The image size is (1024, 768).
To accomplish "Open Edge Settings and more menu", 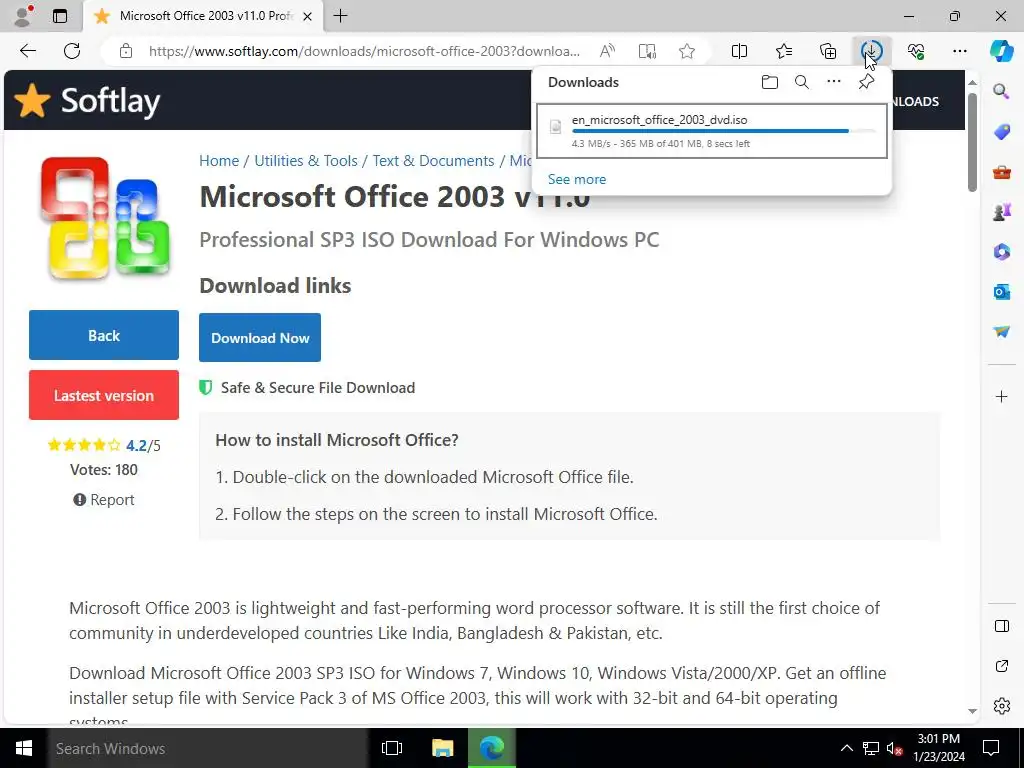I will (959, 51).
